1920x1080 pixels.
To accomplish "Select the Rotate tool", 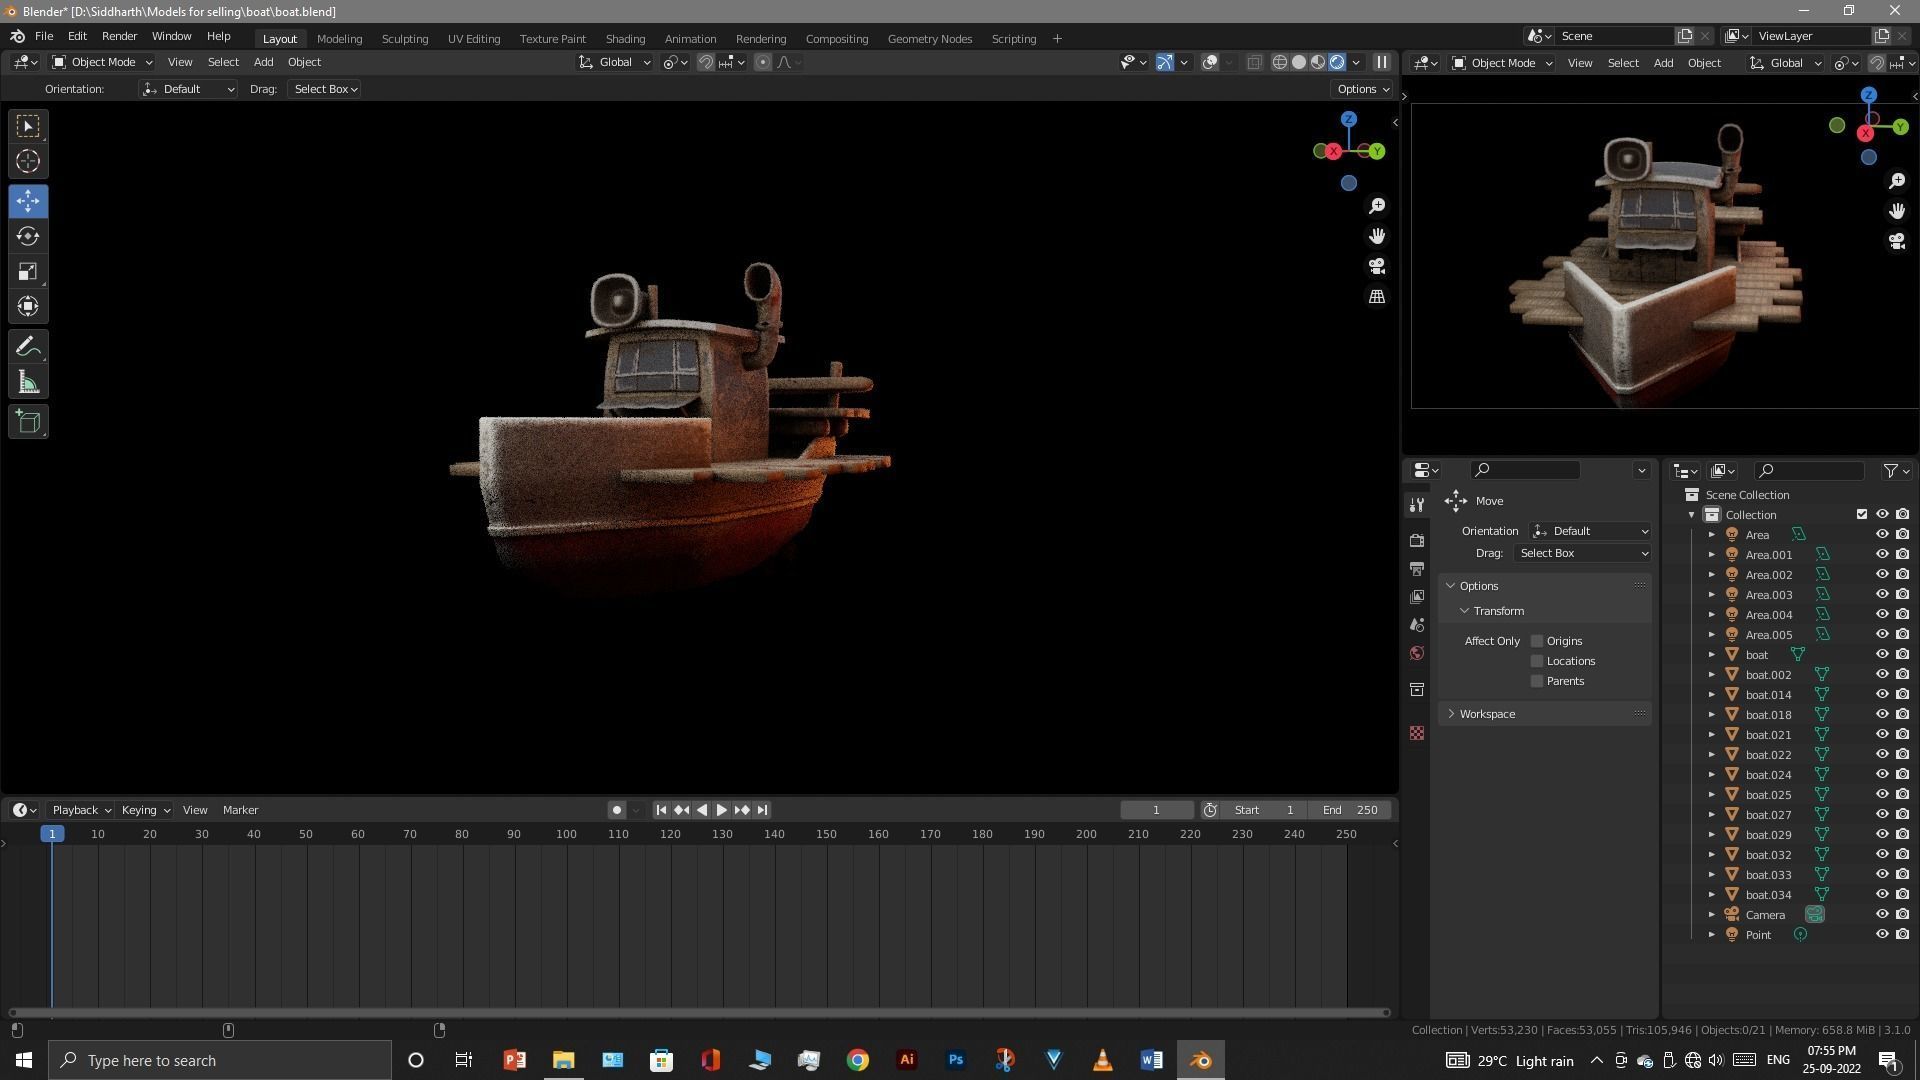I will tap(28, 237).
